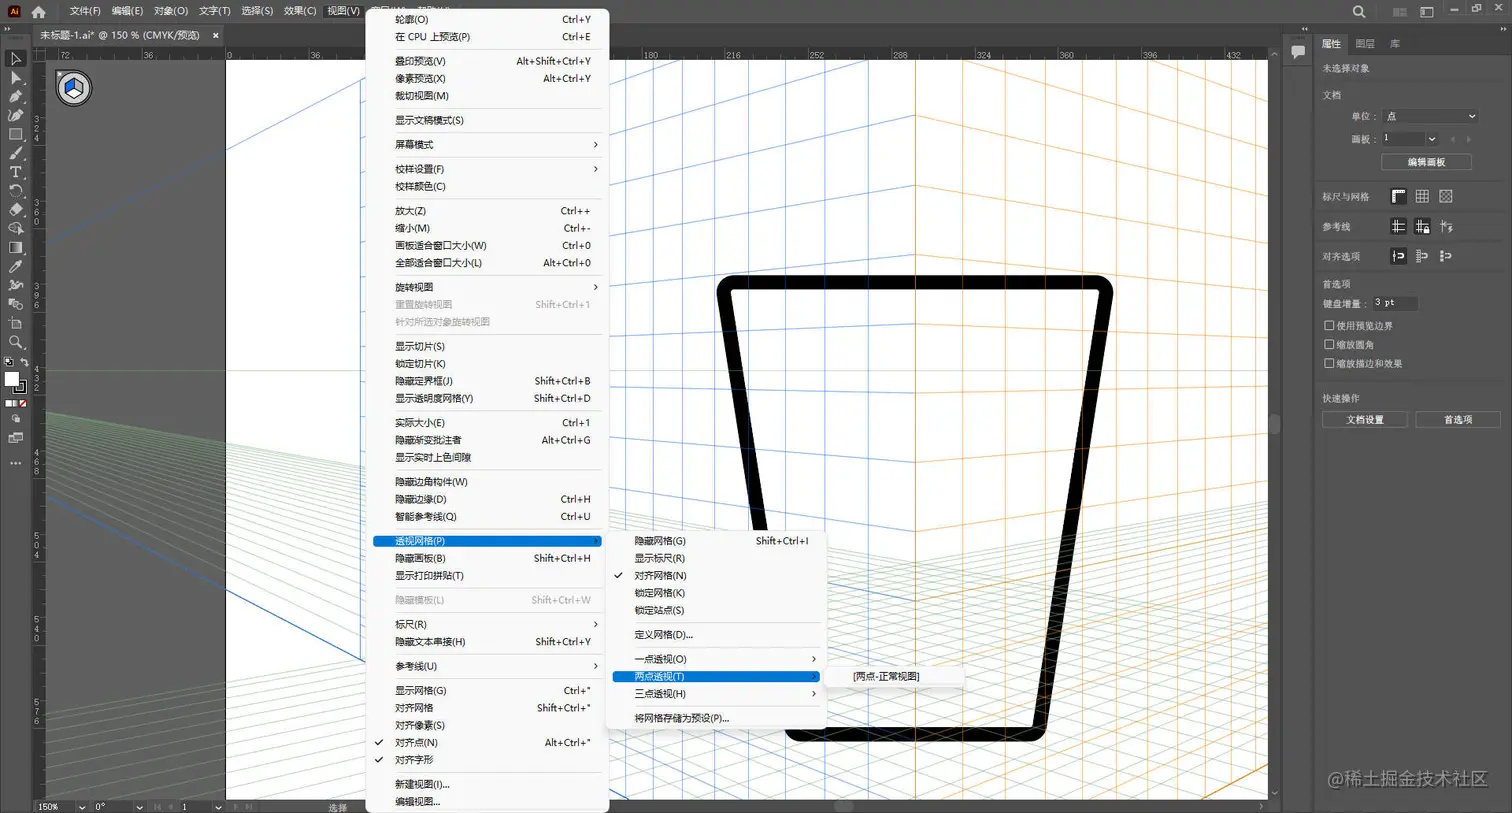Click the Home icon next to Ai logo
Viewport: 1512px width, 813px height.
point(38,12)
